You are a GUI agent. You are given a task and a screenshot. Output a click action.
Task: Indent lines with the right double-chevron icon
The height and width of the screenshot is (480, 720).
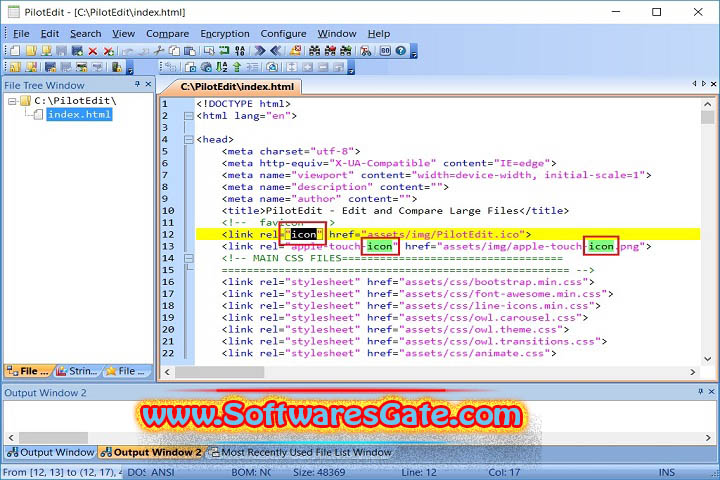coord(260,51)
